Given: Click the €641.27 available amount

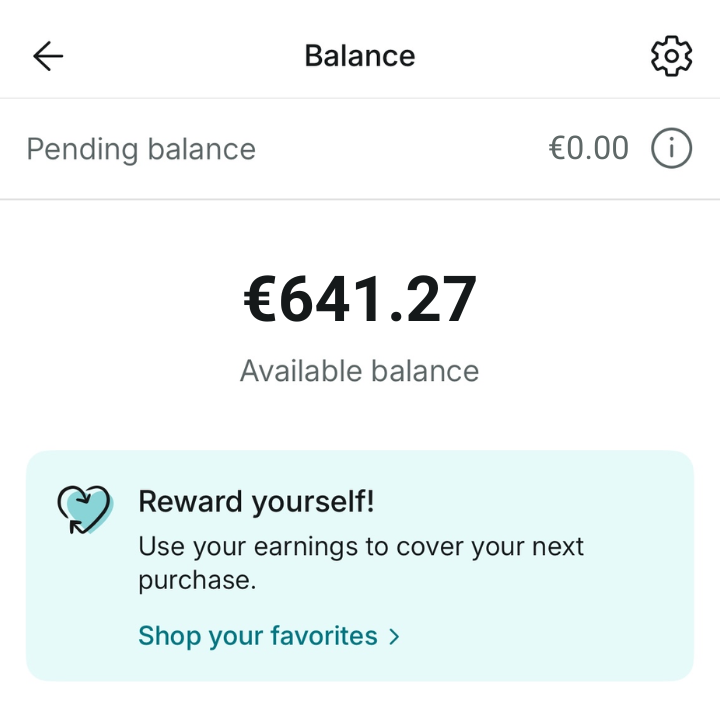Looking at the screenshot, I should click(x=360, y=300).
